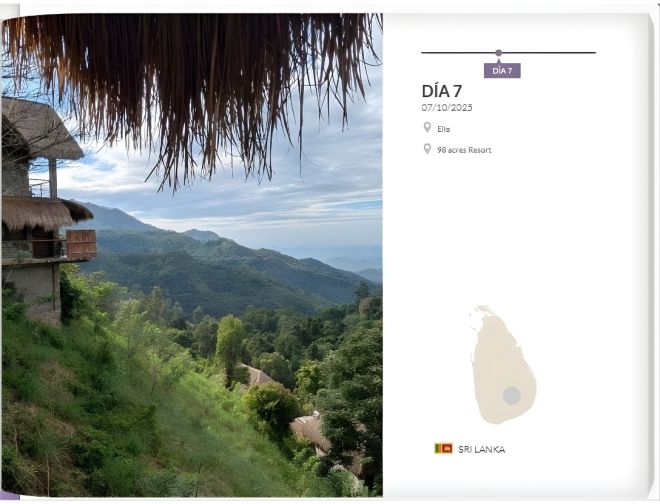Click the timeline line right of the marker
660x504 pixels.
[548, 52]
